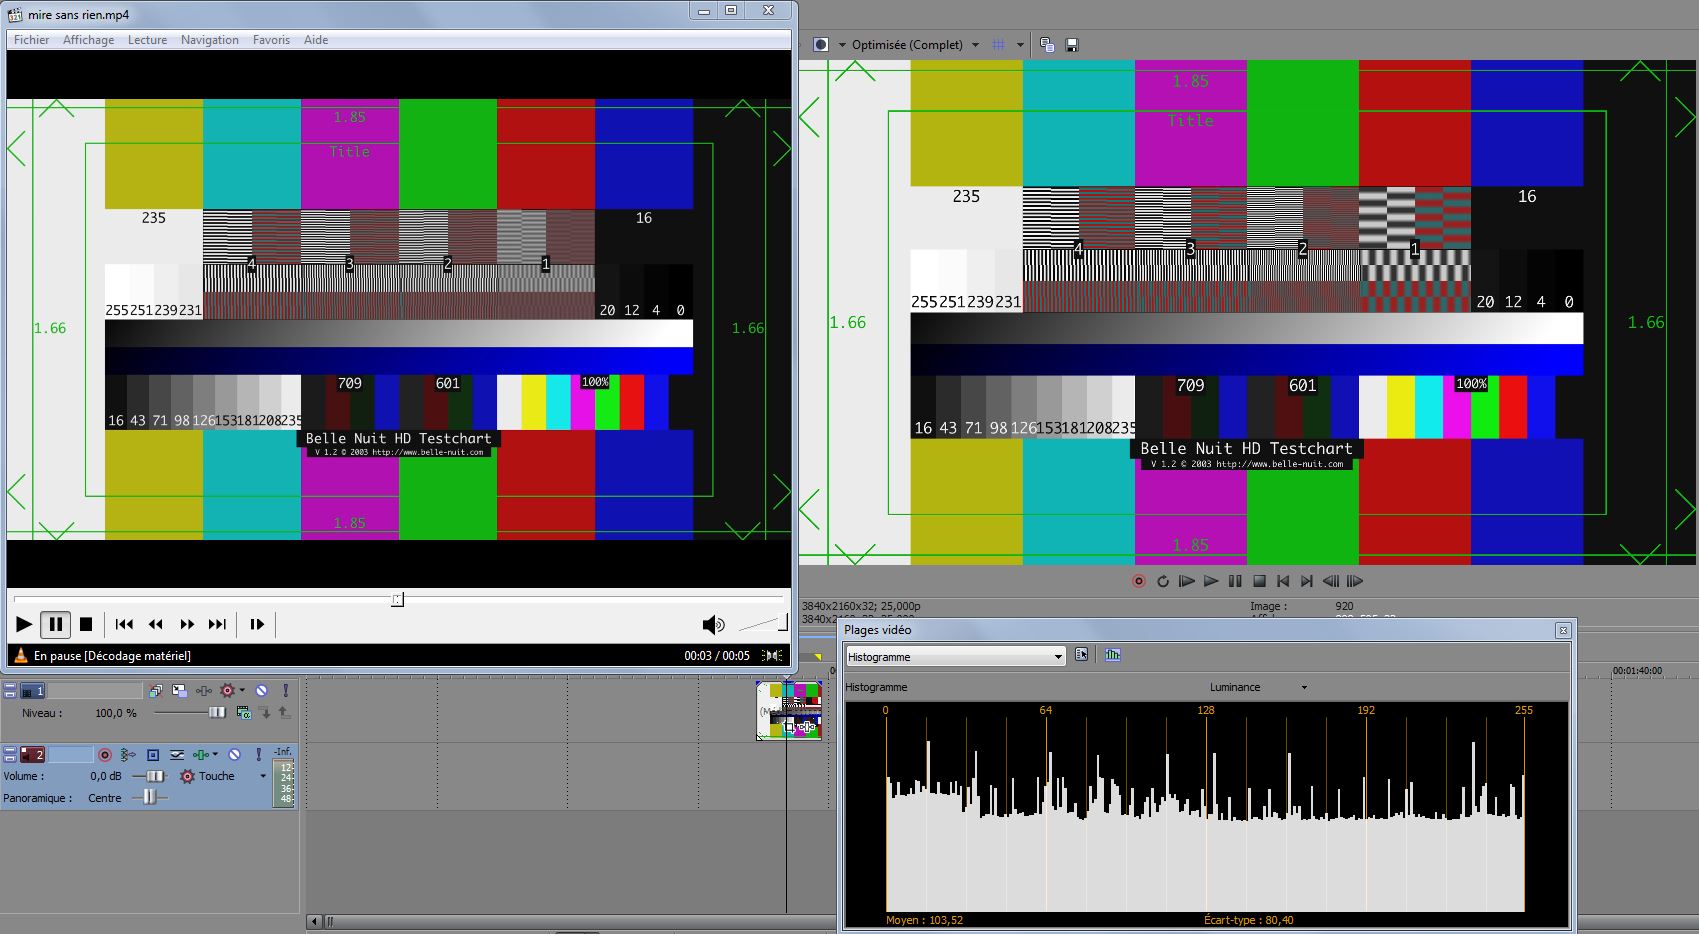
Task: Click Play under the Vegas preview
Action: coord(1211,581)
